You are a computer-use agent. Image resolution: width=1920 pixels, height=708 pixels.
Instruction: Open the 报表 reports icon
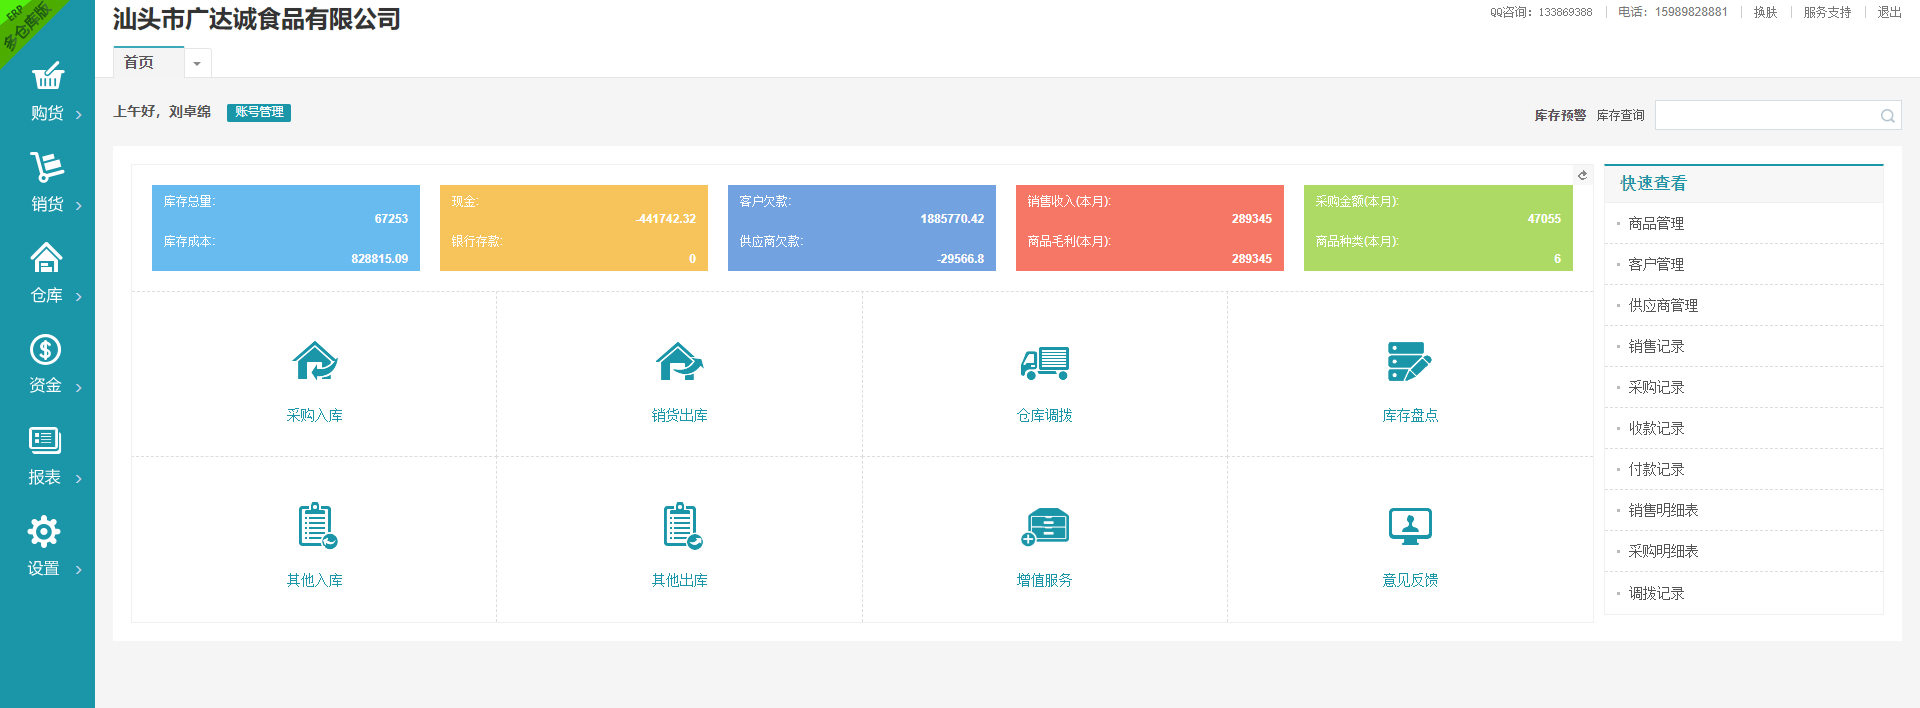[x=45, y=440]
